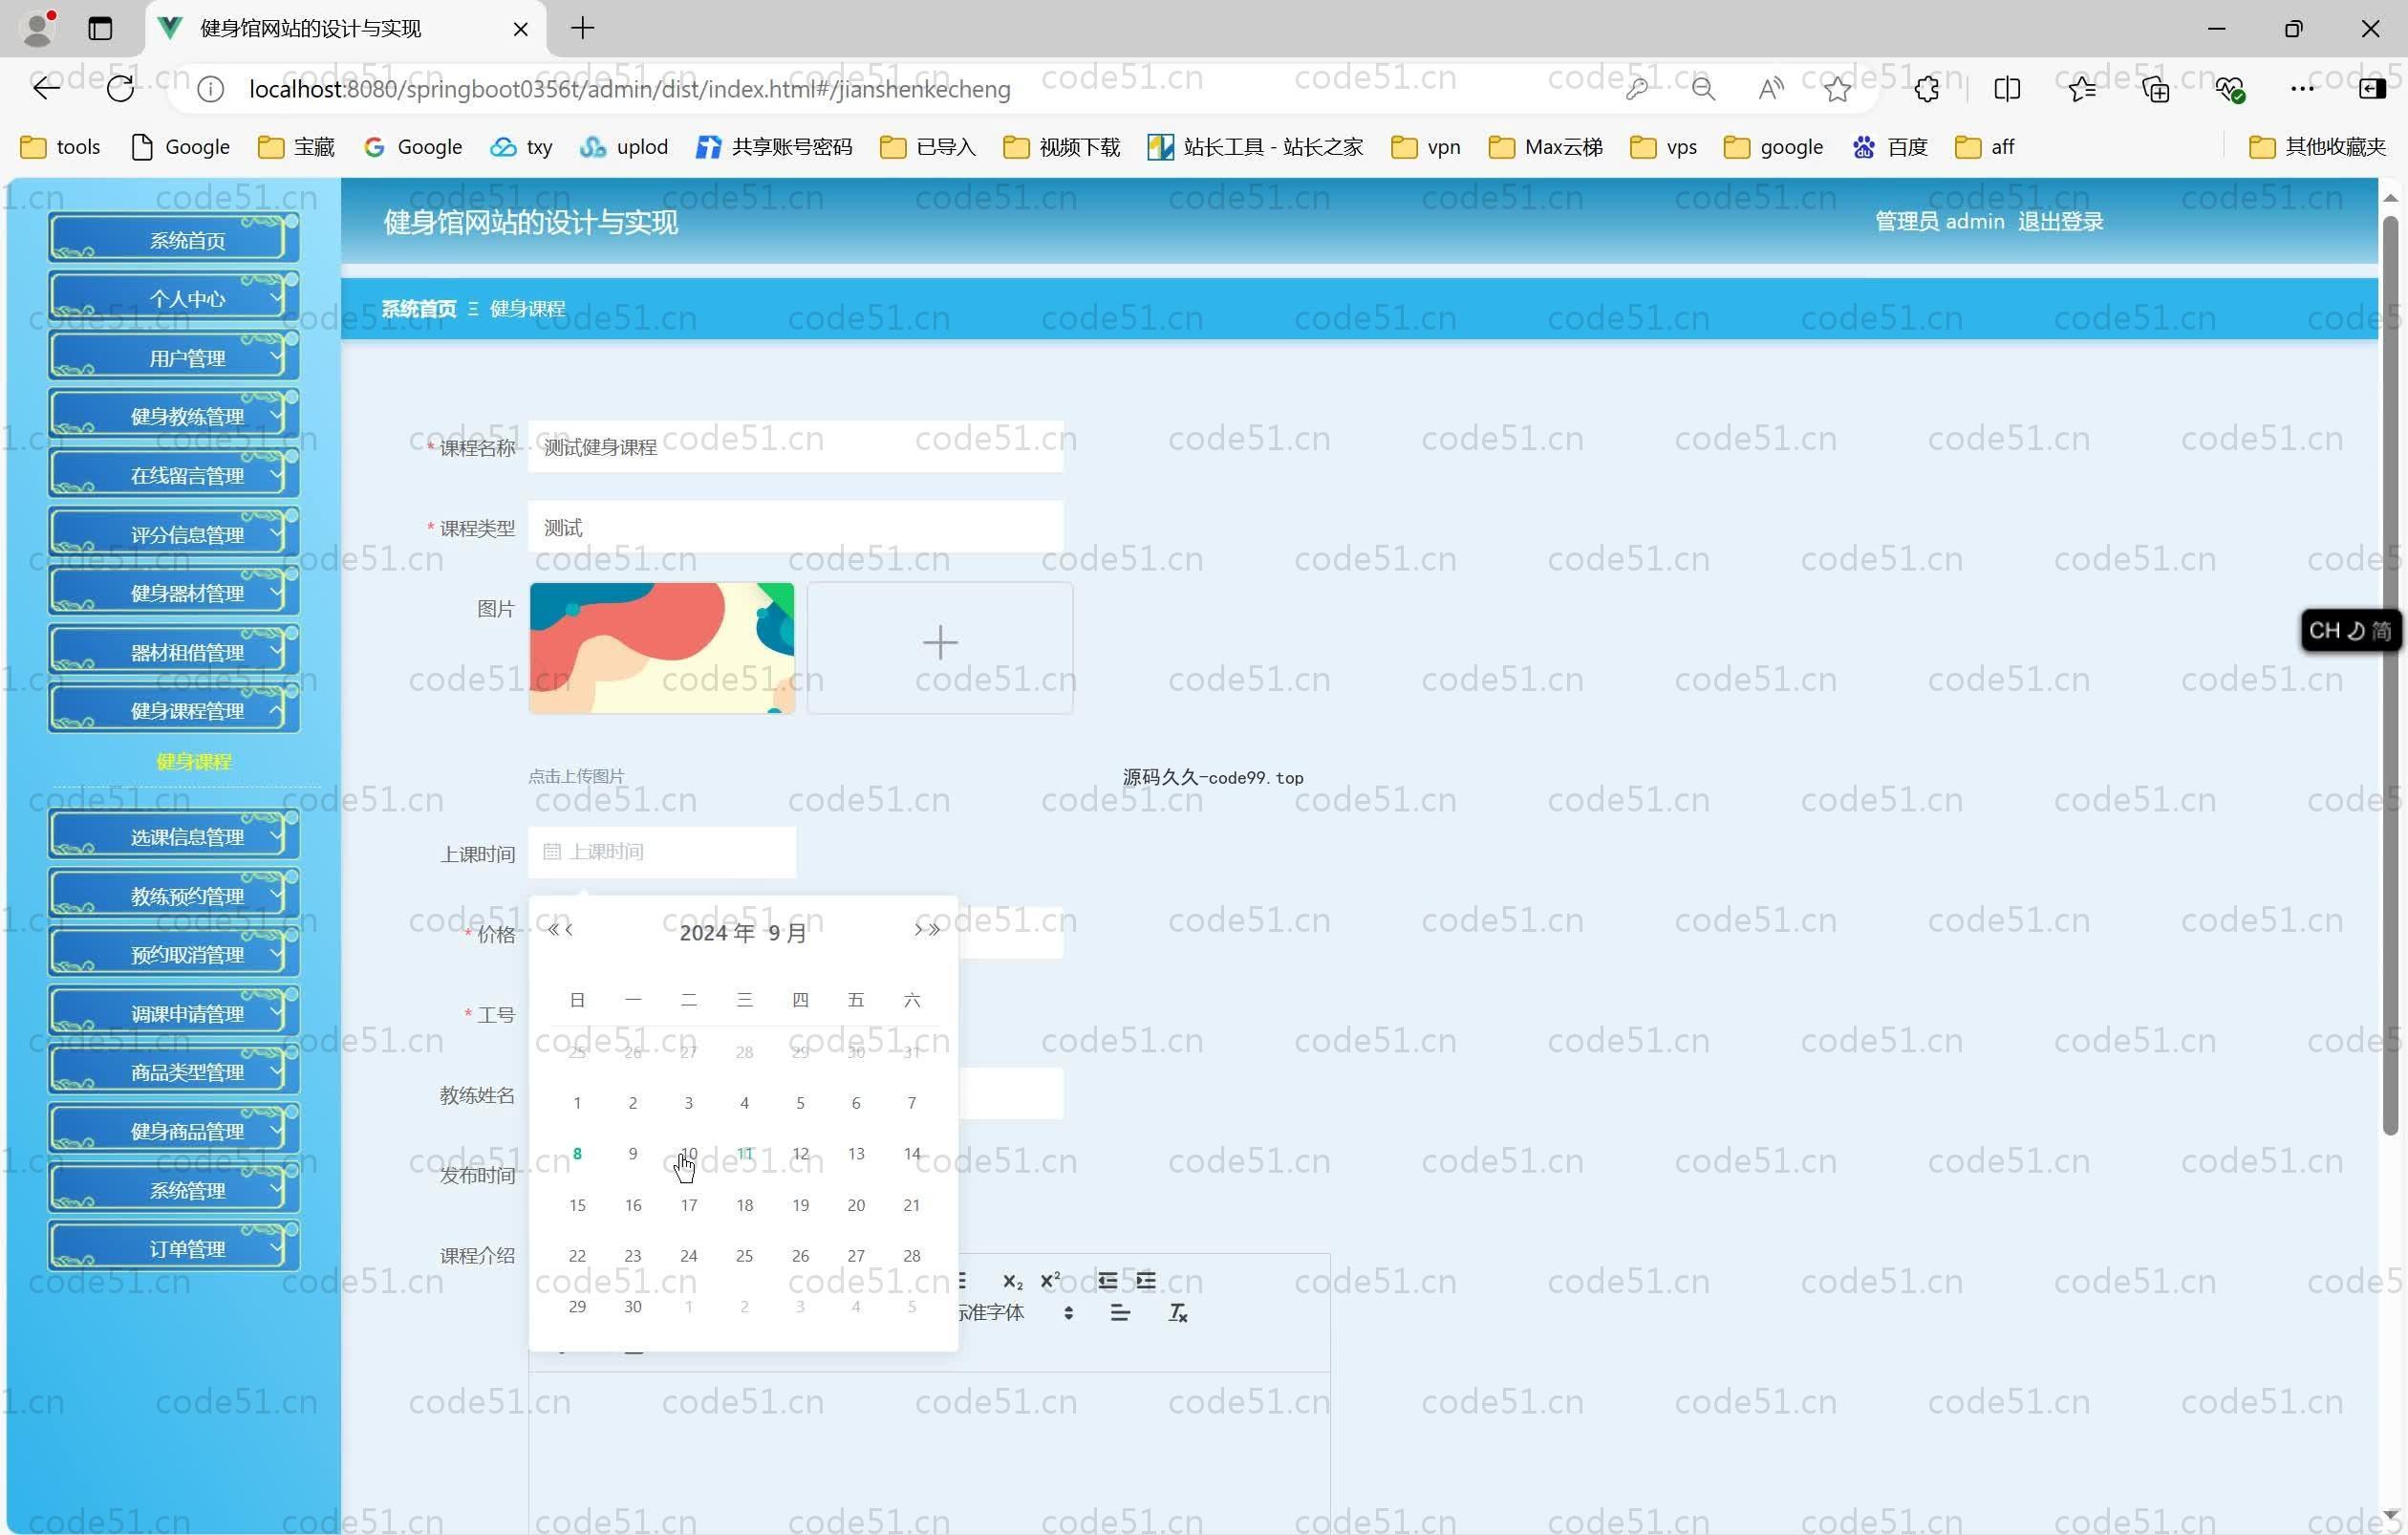Open the 站长工具 bookmark

[1255, 147]
